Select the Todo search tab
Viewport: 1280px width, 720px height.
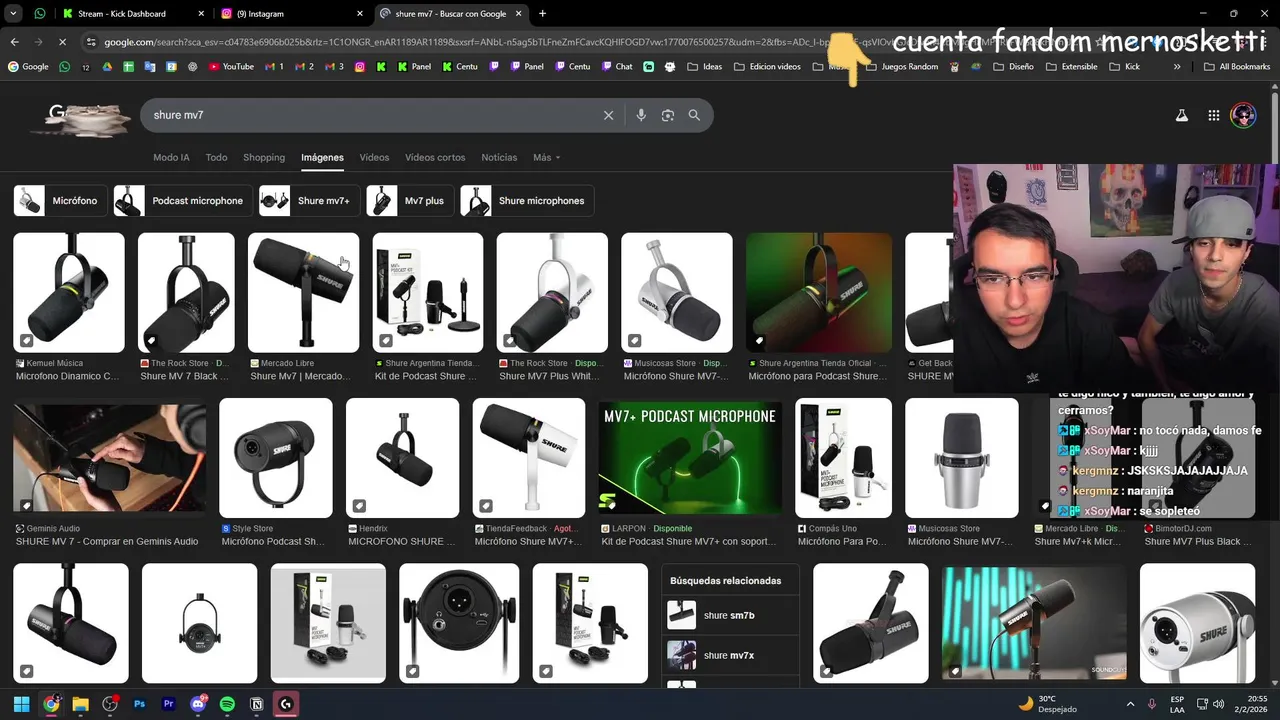tap(216, 158)
